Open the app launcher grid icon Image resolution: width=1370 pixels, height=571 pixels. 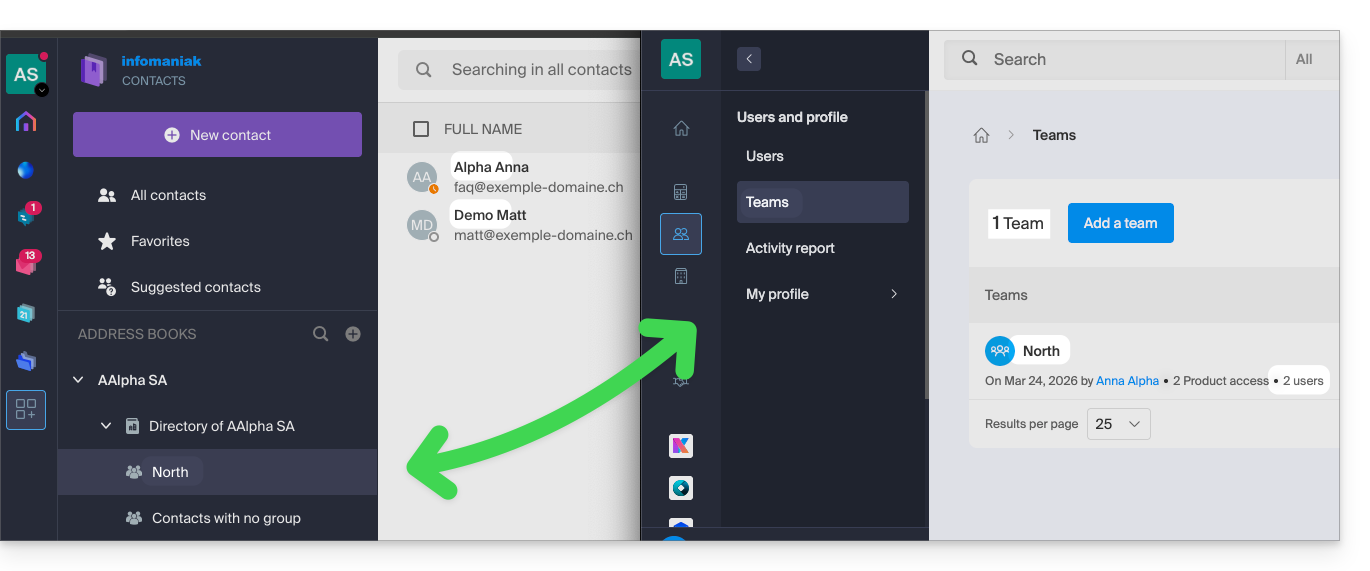pos(26,410)
